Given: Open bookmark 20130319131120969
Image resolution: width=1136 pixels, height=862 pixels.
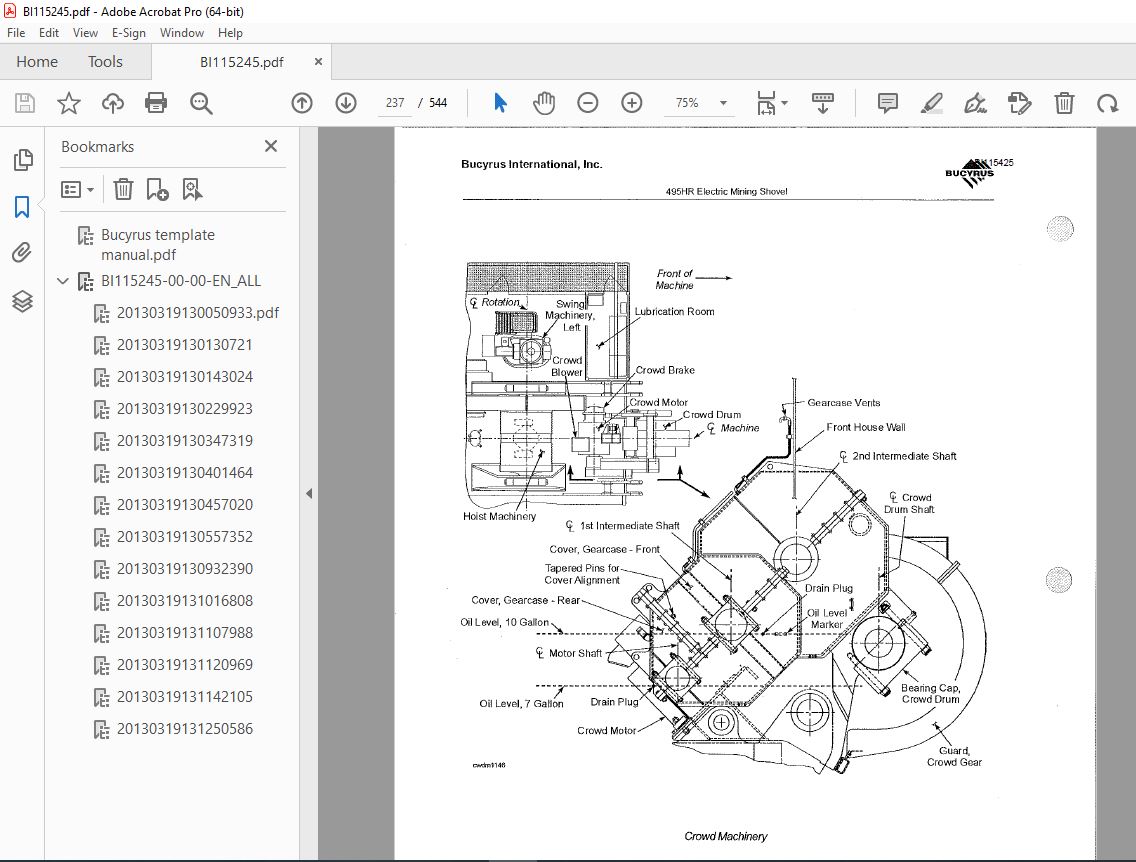Looking at the screenshot, I should [185, 665].
